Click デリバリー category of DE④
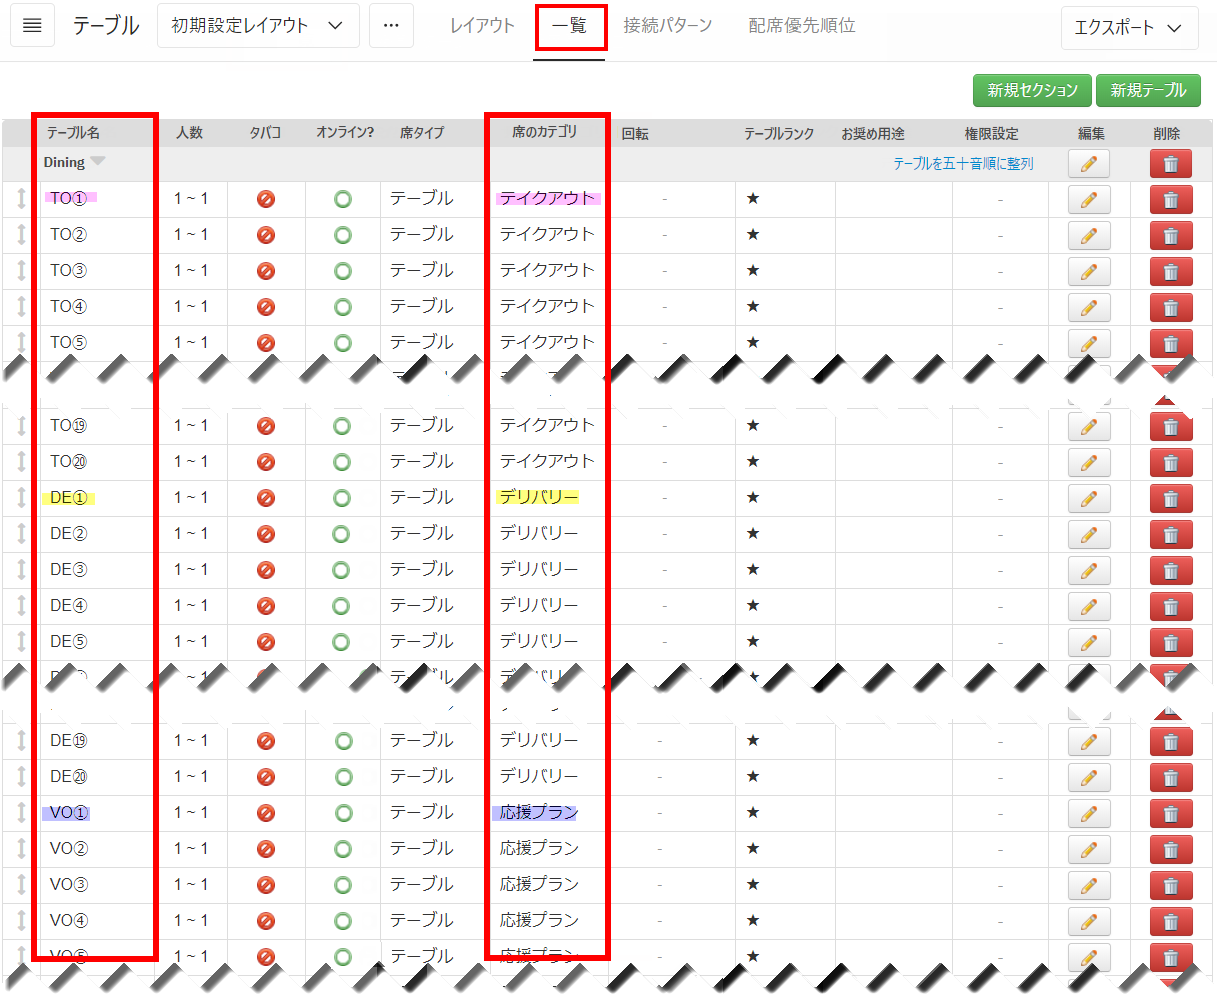Viewport: 1217px width, 994px height. (539, 605)
